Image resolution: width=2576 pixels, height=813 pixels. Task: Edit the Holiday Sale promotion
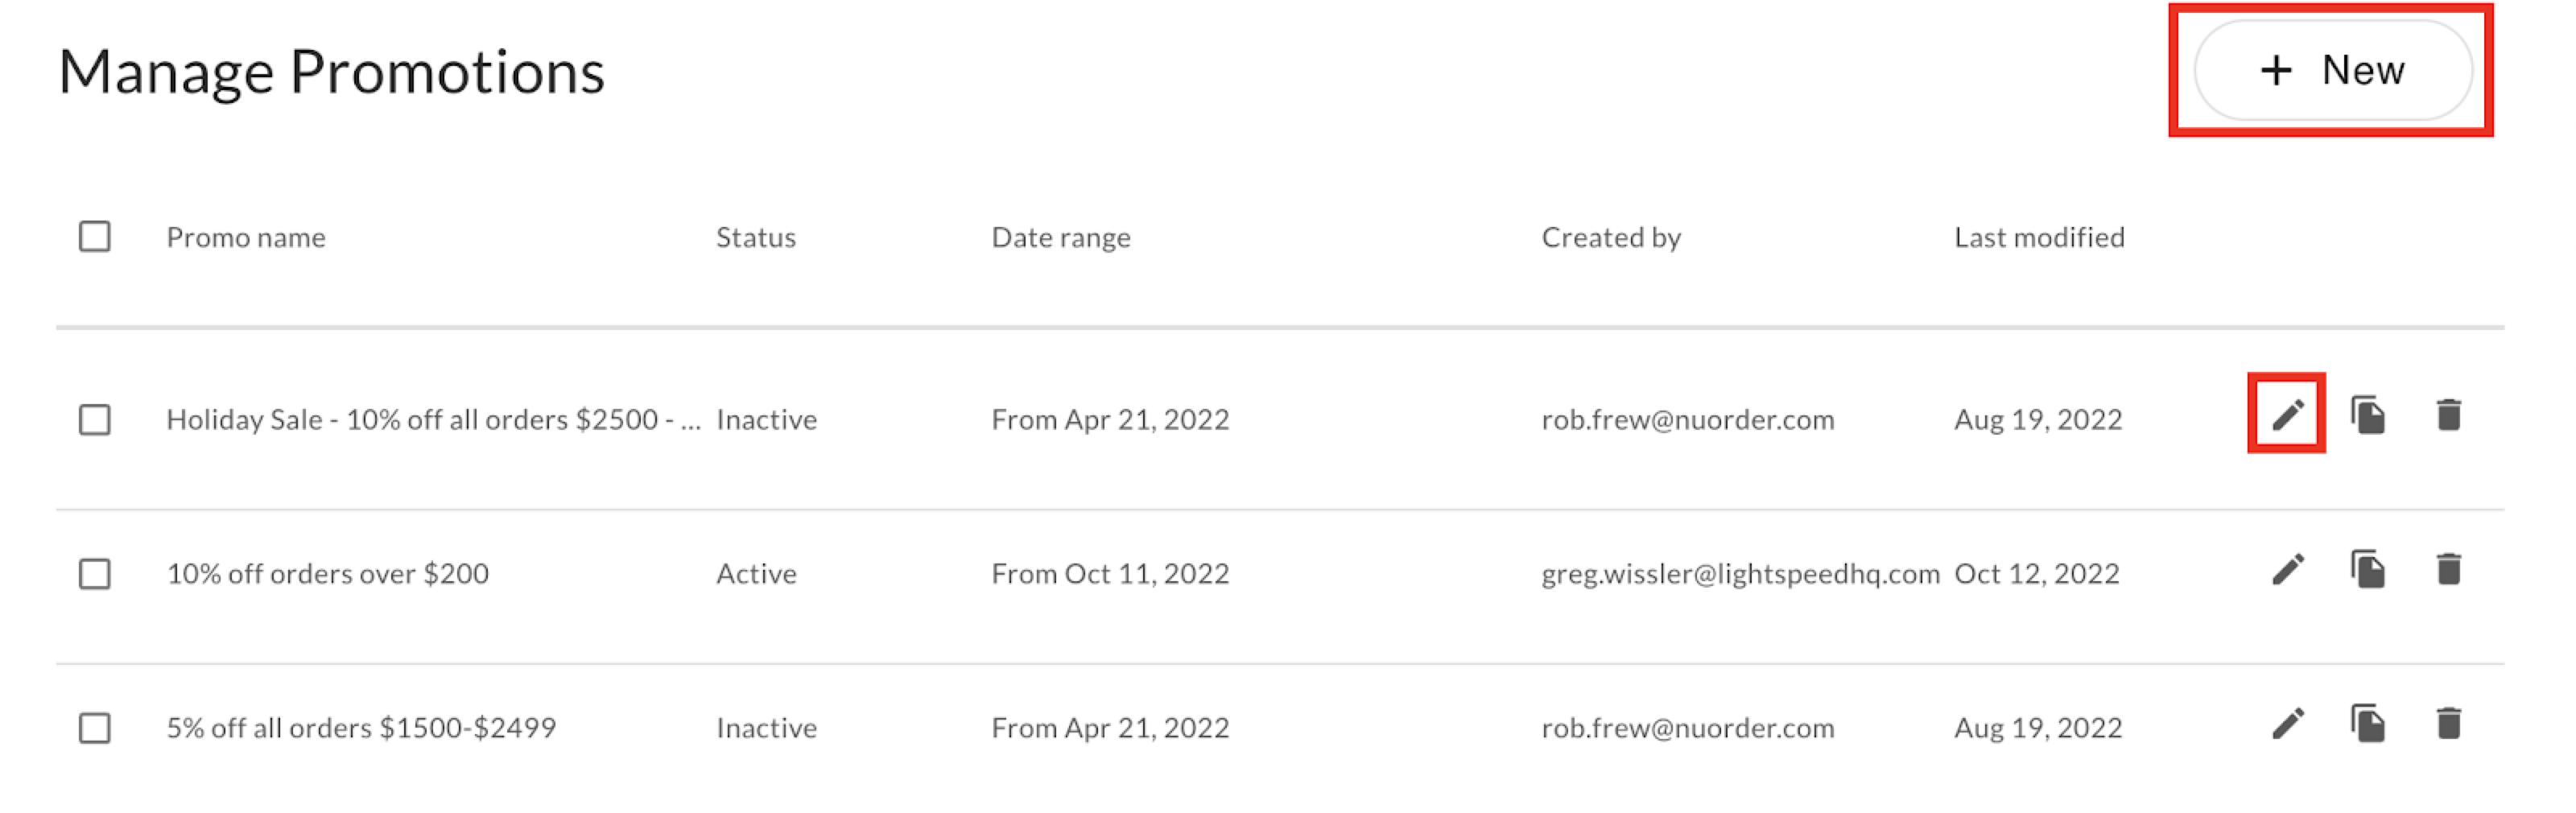pyautogui.click(x=2287, y=415)
